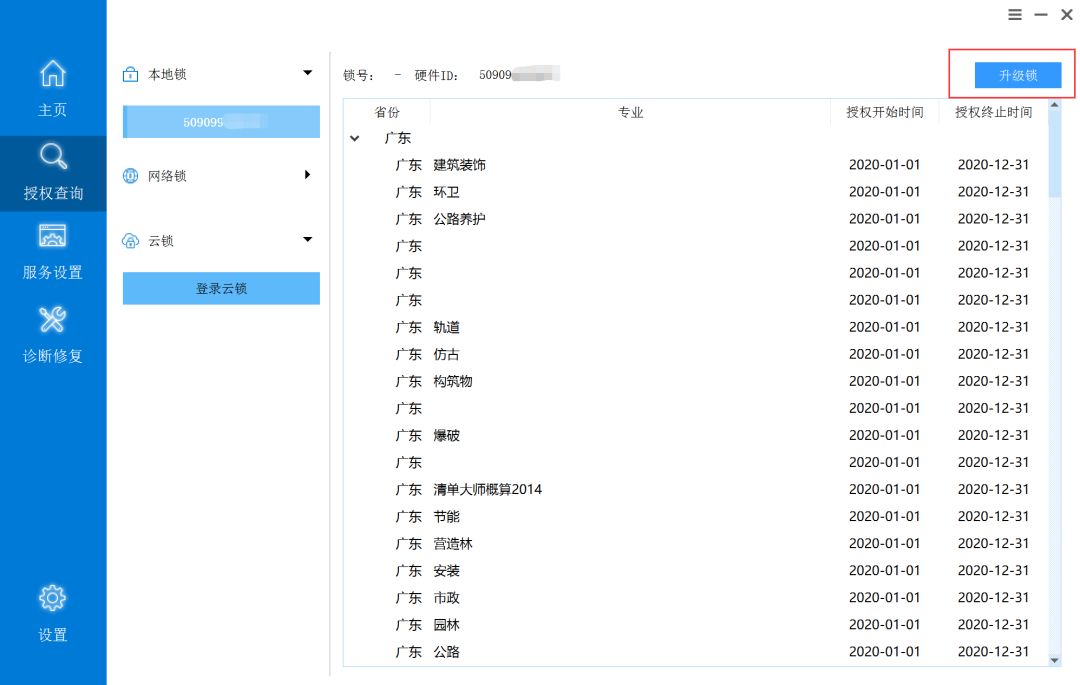Screen dimensions: 1080x685
Task: Click the 云锁 cloud lock icon
Action: (131, 240)
